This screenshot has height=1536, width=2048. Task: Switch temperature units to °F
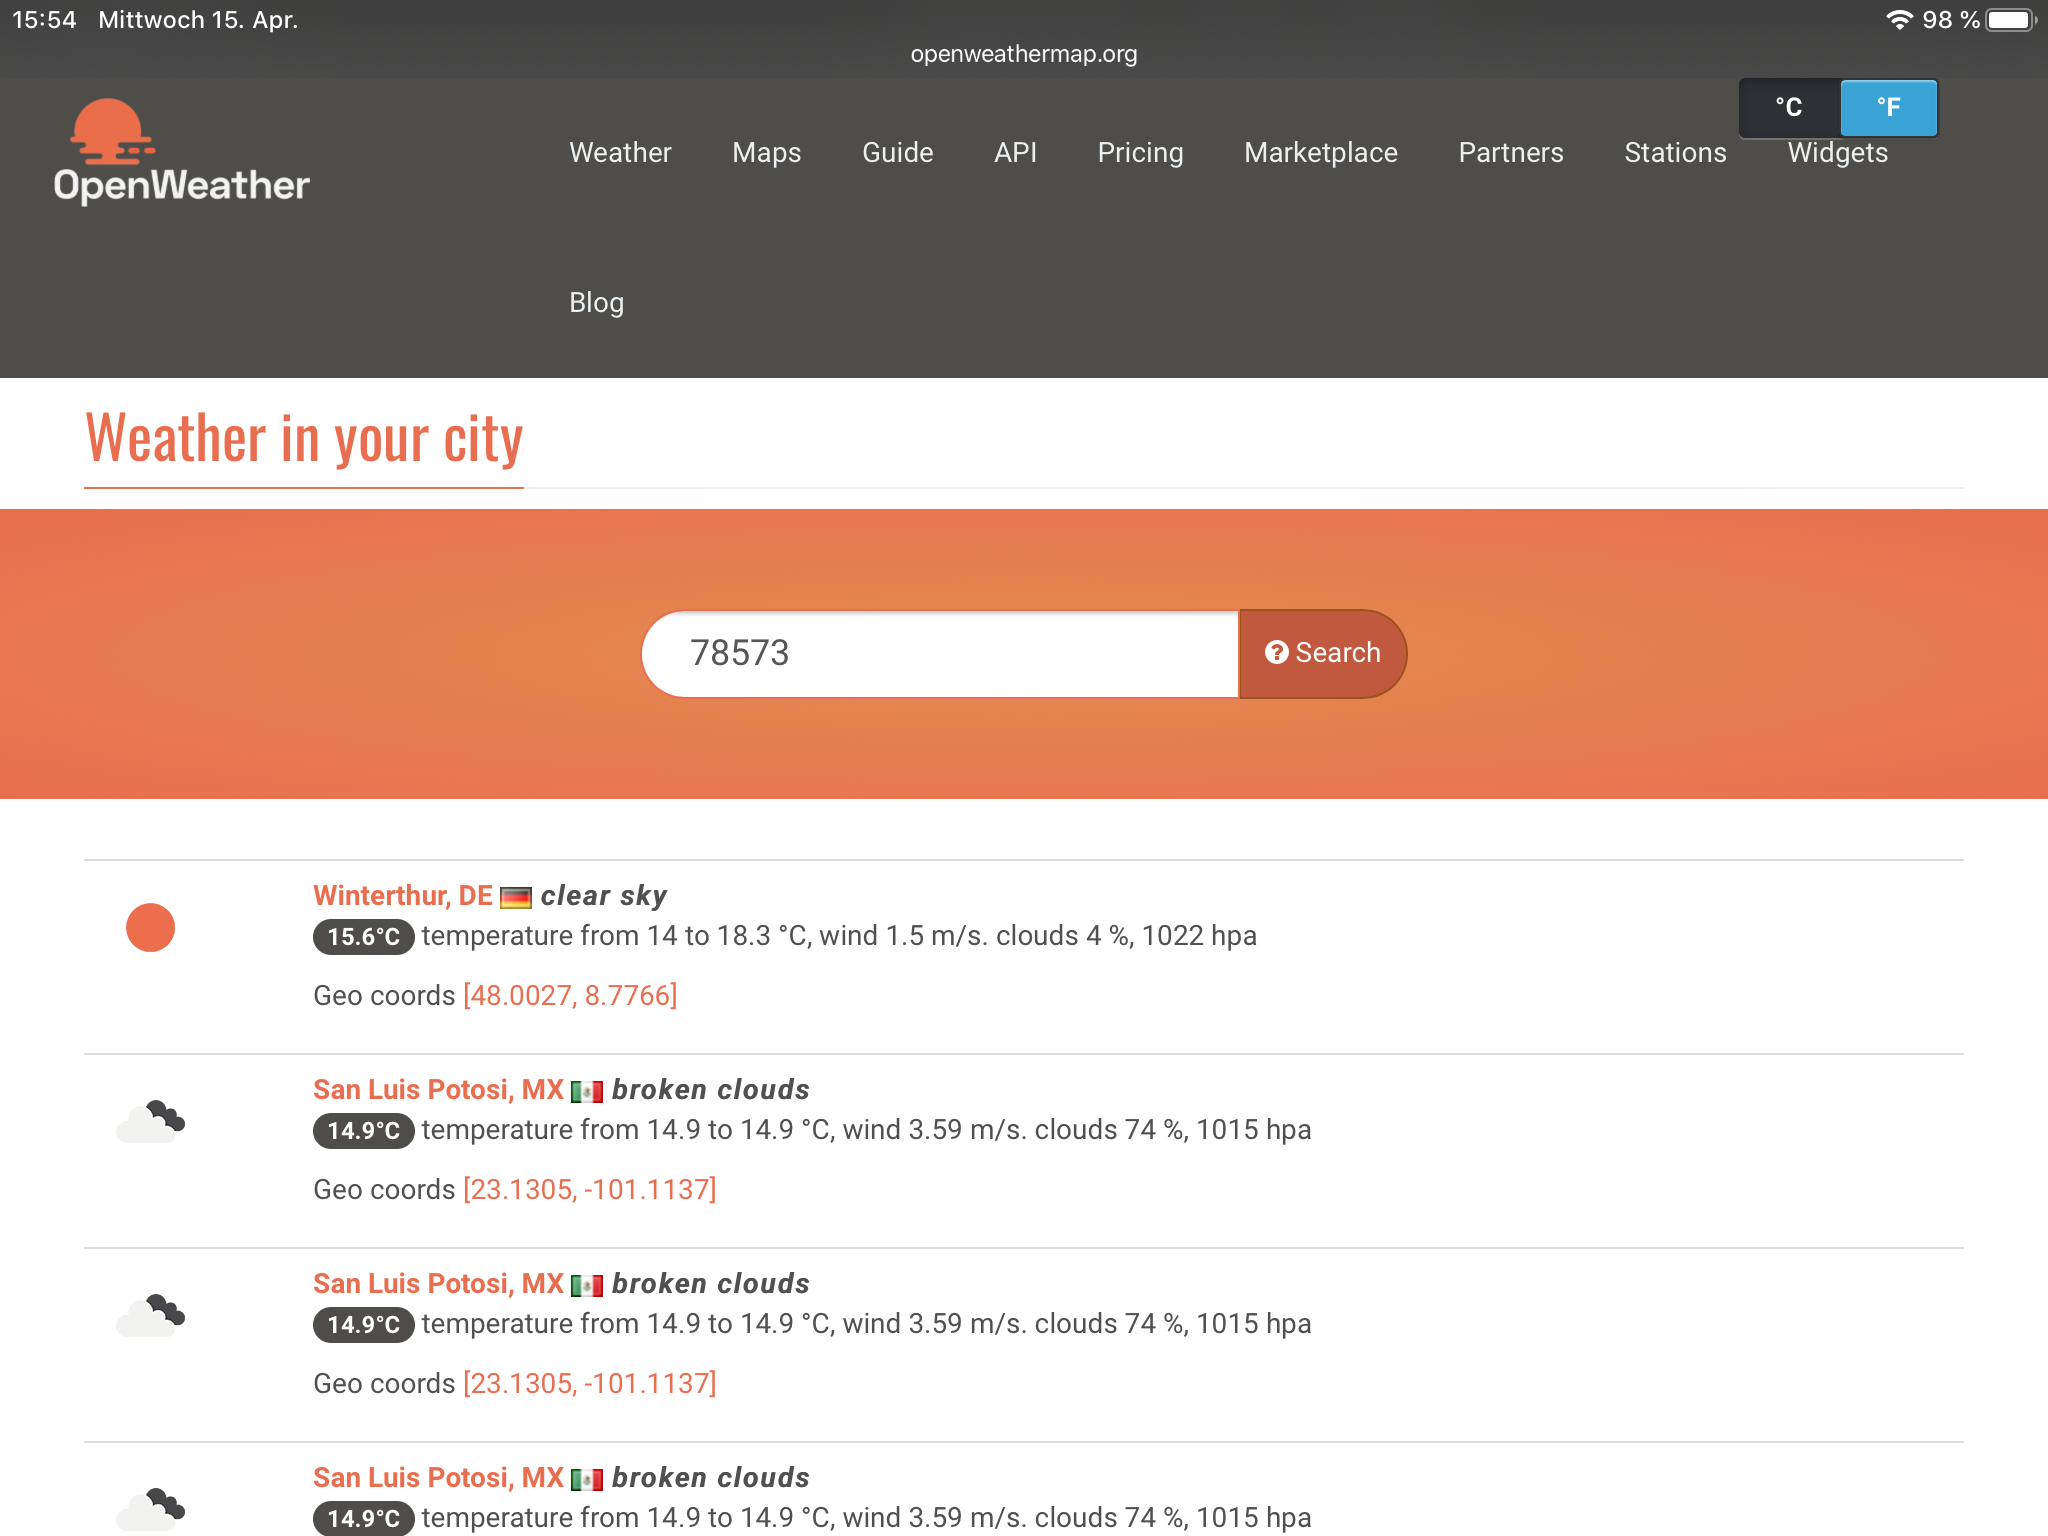tap(1888, 108)
